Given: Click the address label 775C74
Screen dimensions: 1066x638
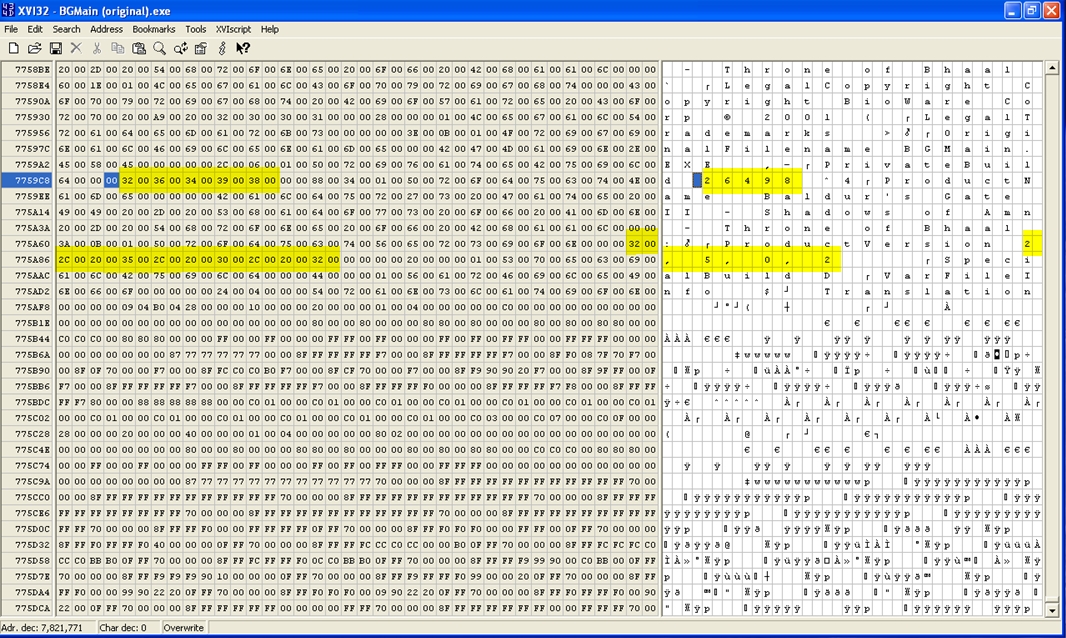Looking at the screenshot, I should 33,466.
